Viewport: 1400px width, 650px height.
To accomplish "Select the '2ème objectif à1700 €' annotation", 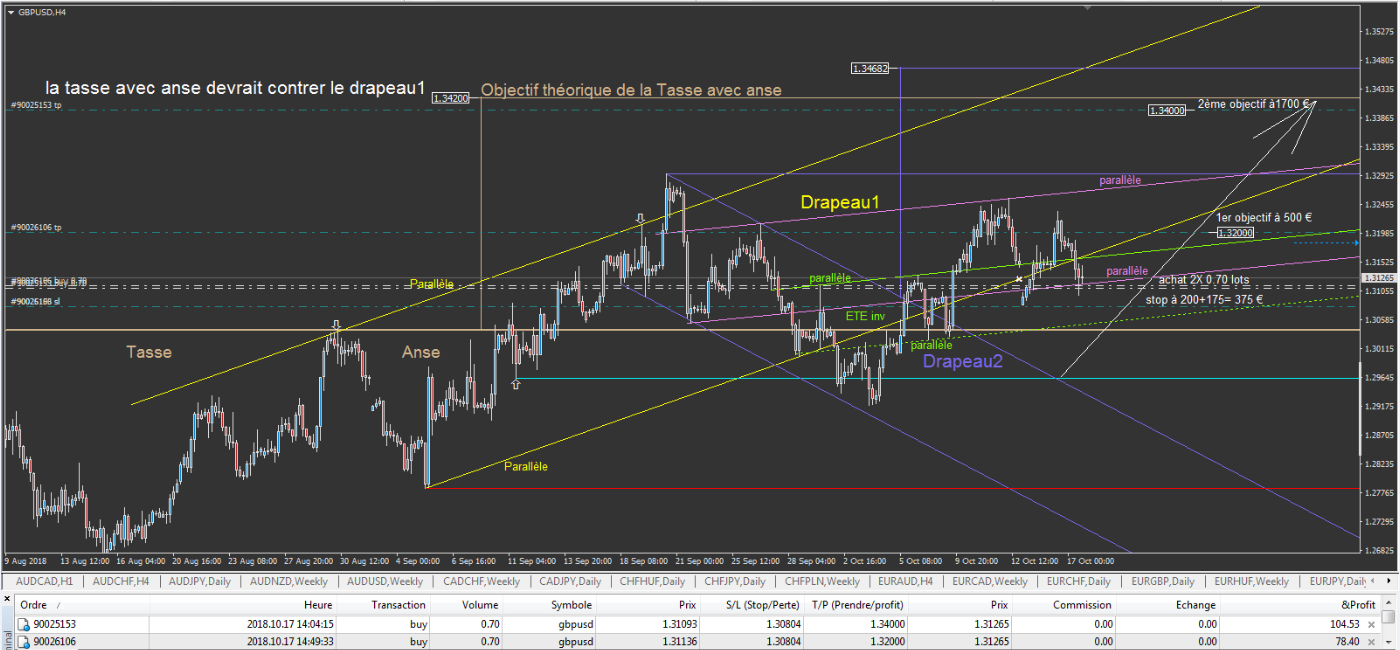I will [x=1253, y=103].
